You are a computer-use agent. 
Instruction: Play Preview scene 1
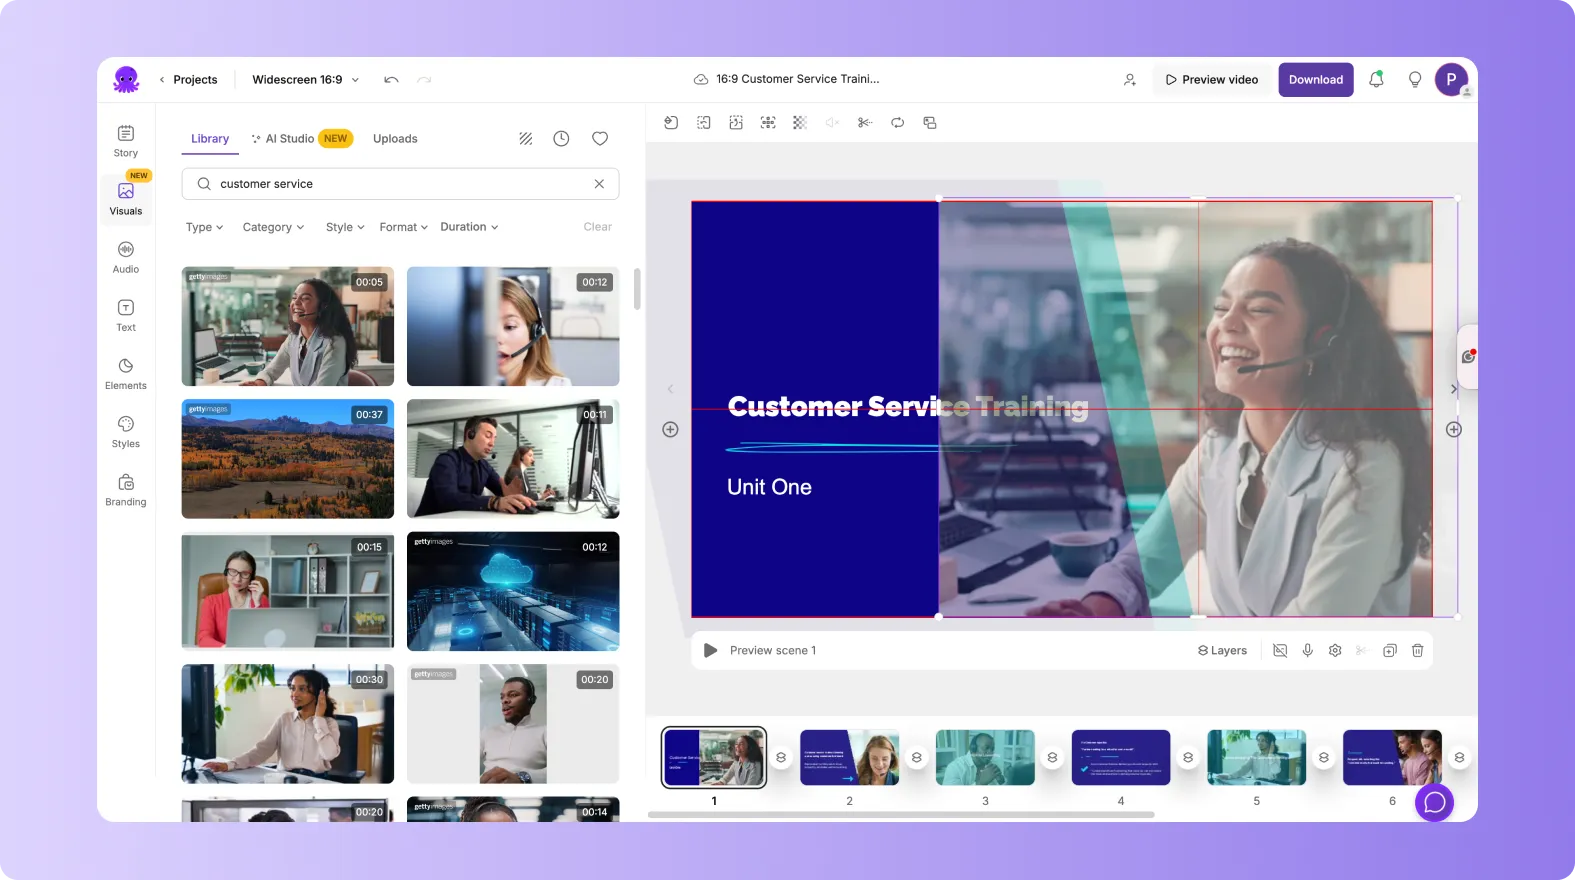pos(711,651)
